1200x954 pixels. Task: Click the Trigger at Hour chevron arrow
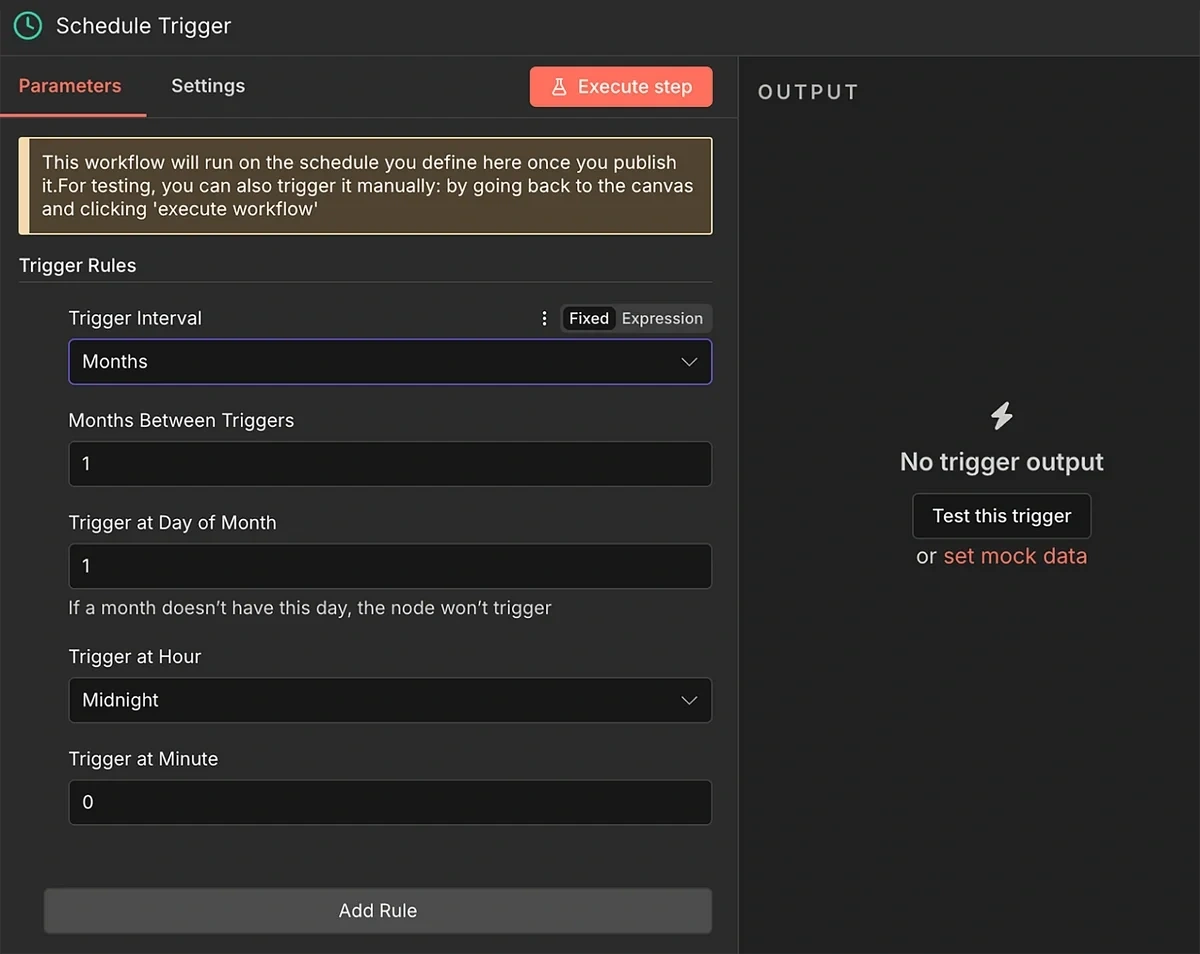pyautogui.click(x=689, y=700)
